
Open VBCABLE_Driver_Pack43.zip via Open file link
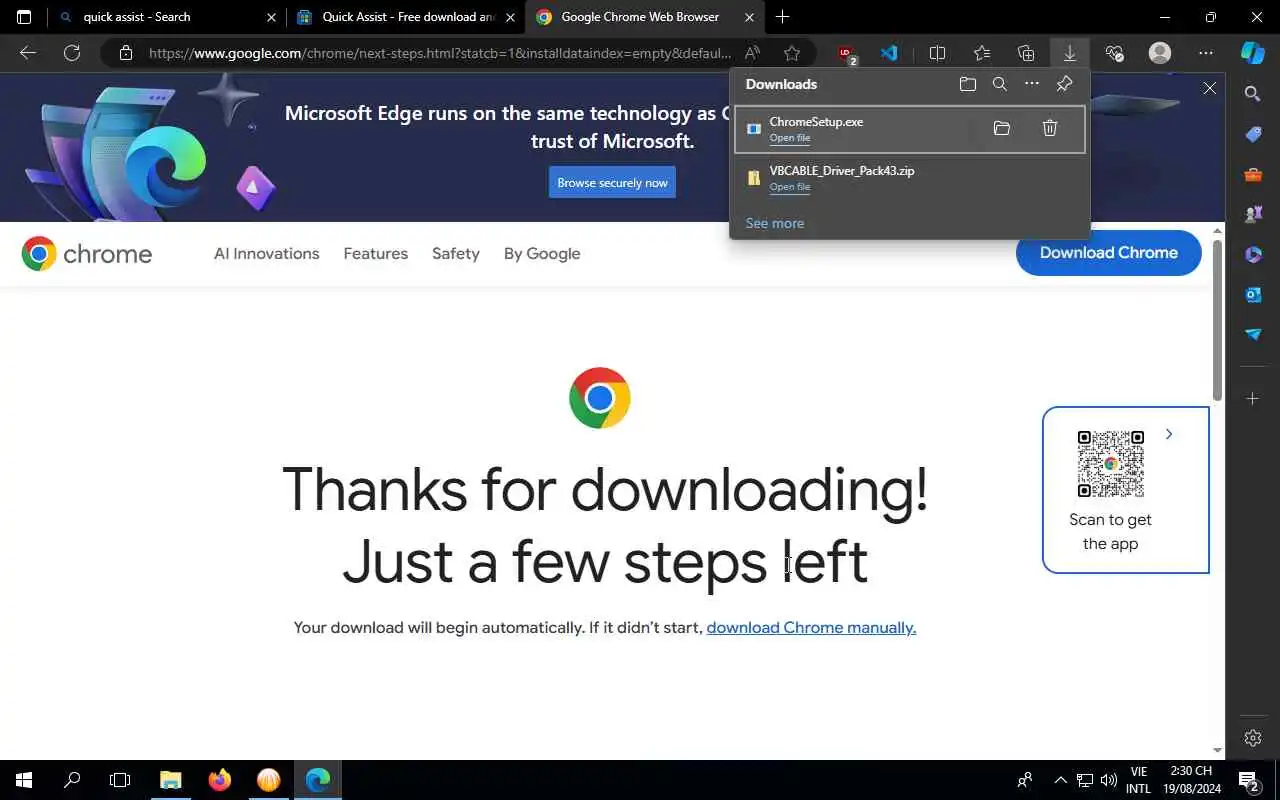789,187
